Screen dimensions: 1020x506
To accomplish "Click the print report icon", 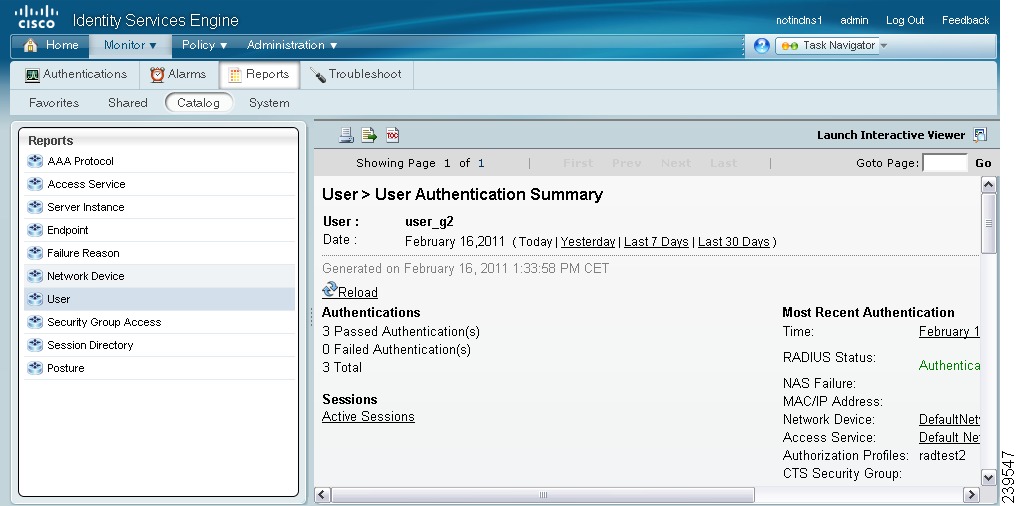I will [x=346, y=135].
